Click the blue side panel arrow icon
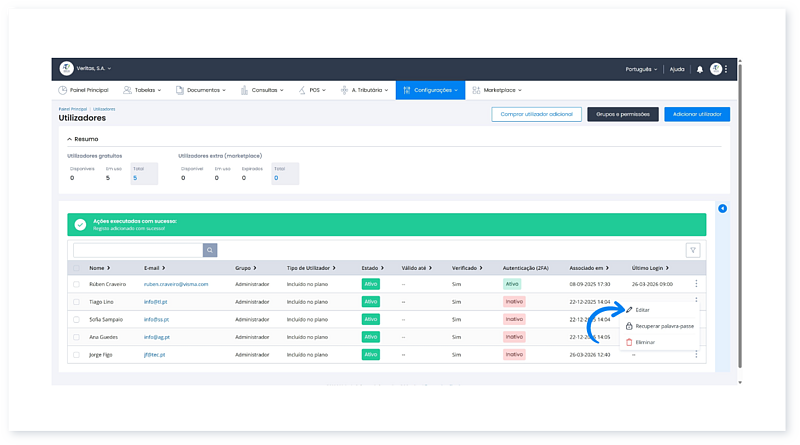This screenshot has height=445, width=800. [x=722, y=209]
